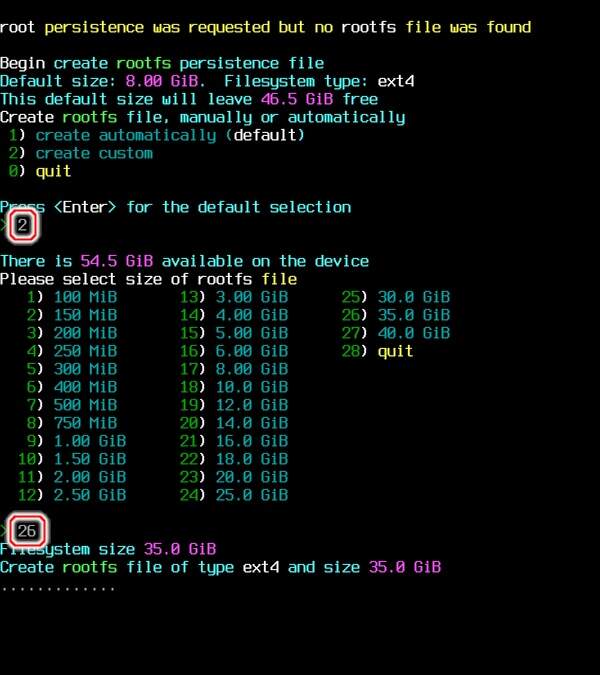The image size is (600, 675).
Task: Click the highlighted '26' input entry
Action: [28, 531]
